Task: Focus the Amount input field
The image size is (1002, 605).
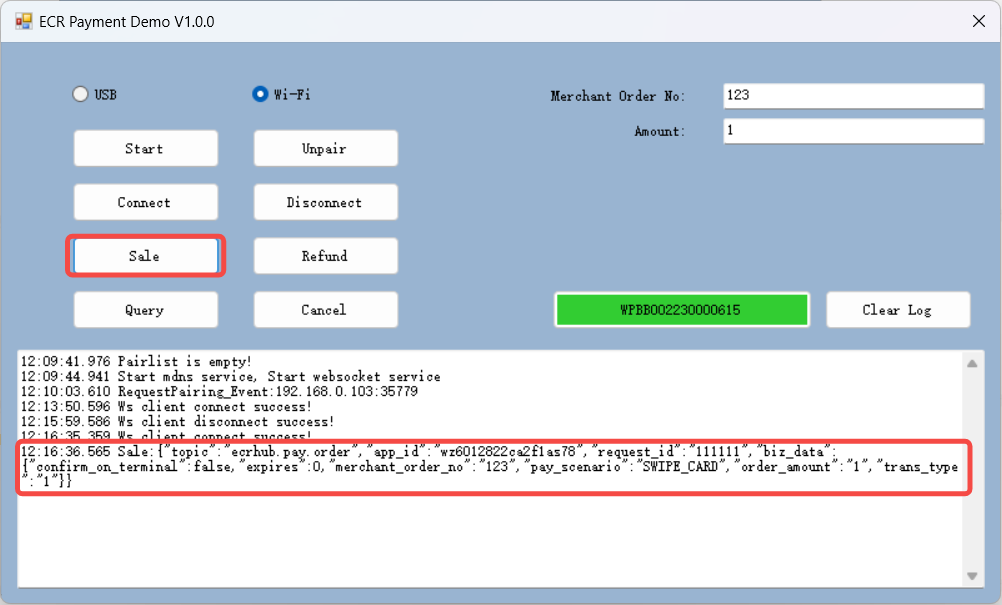Action: tap(853, 131)
